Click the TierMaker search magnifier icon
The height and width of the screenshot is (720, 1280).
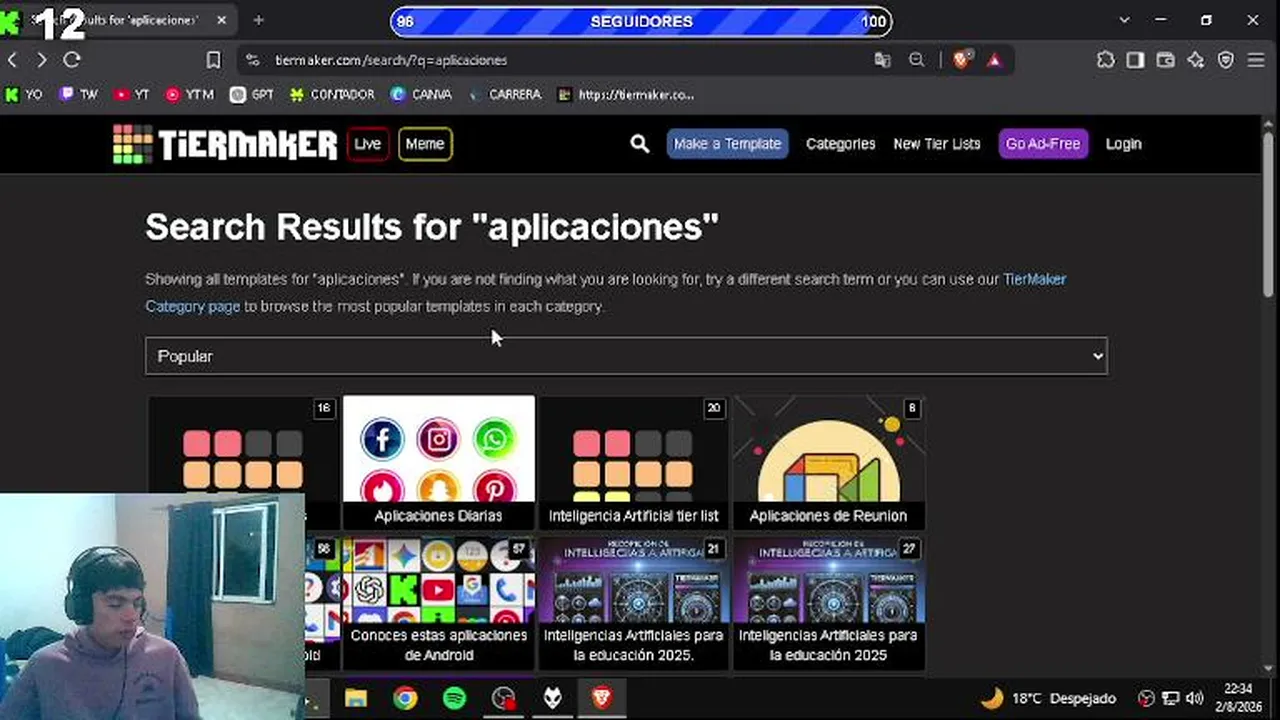640,144
